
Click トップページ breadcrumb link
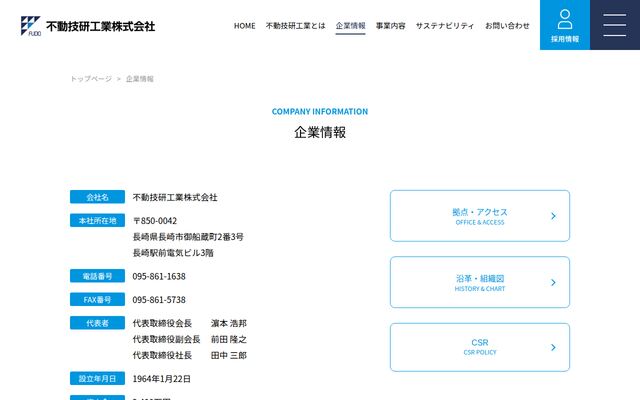91,79
